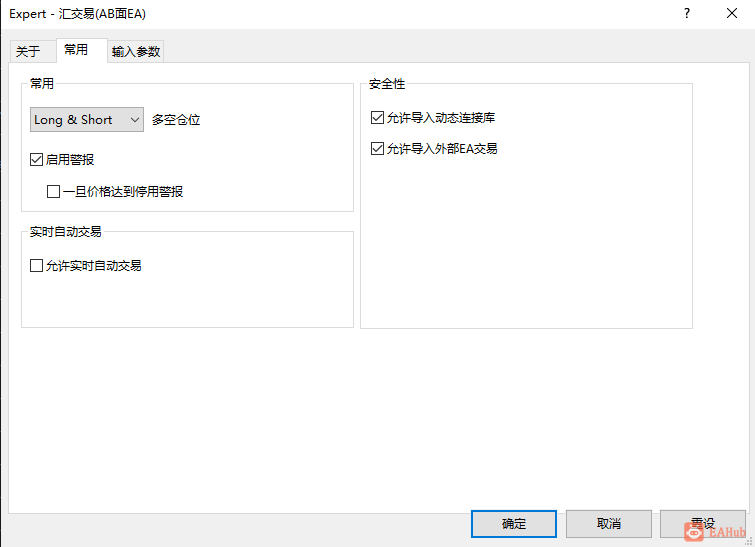Uncheck the 启用警报 checkbox
Screen dimensions: 755x547
coord(37,159)
